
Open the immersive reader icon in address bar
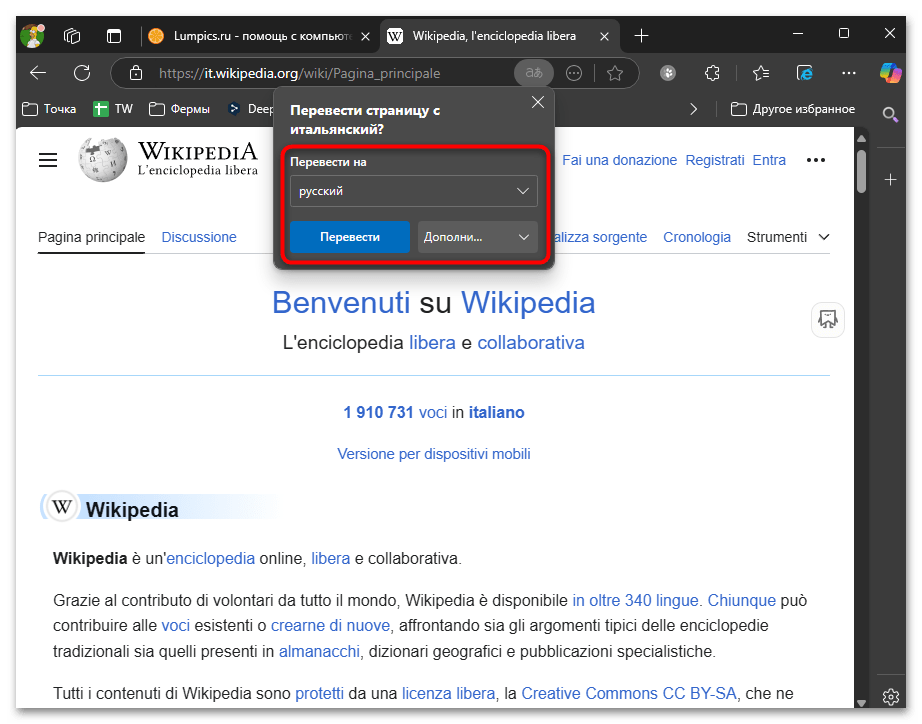574,73
